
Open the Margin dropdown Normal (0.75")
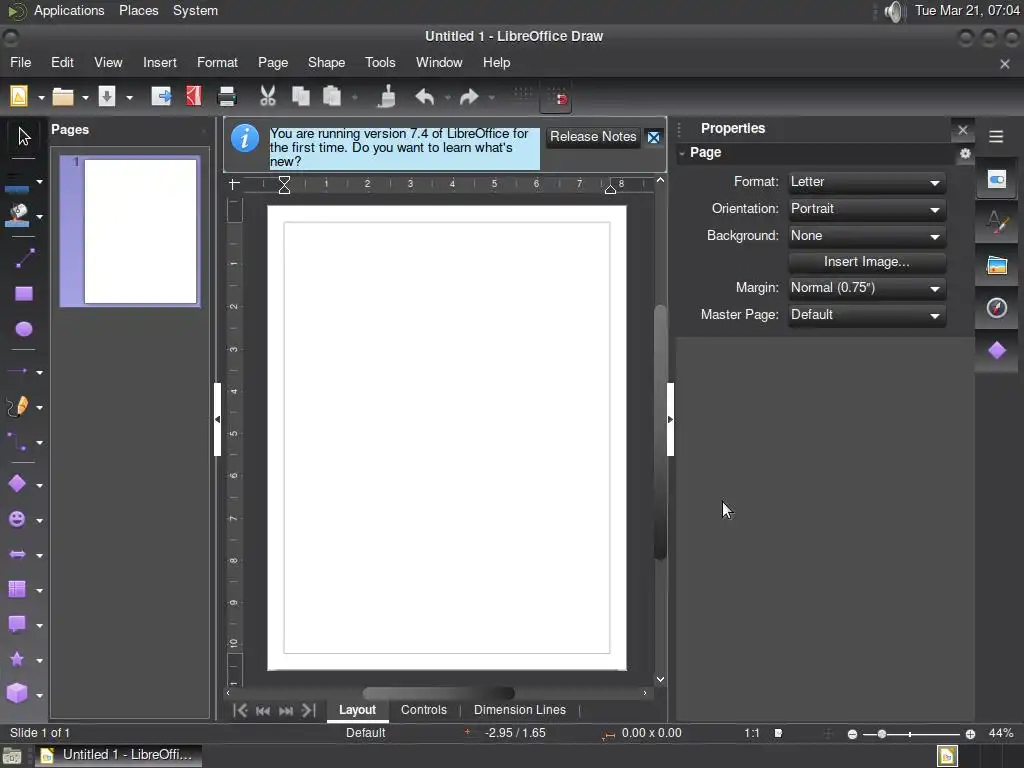(867, 288)
